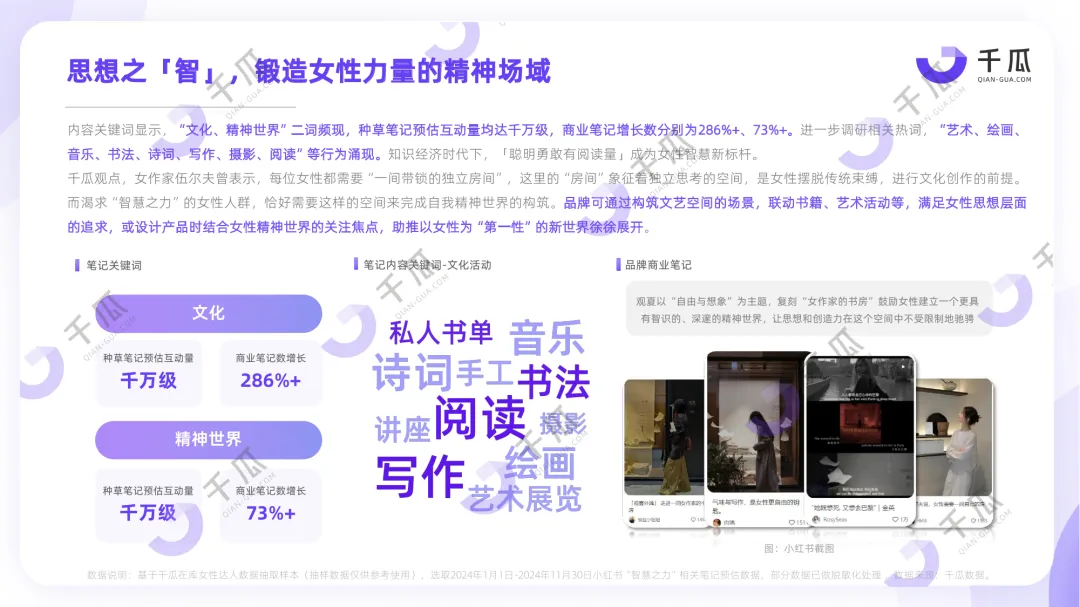Click the 千瓜 logo icon
The width and height of the screenshot is (1080, 607).
point(941,65)
